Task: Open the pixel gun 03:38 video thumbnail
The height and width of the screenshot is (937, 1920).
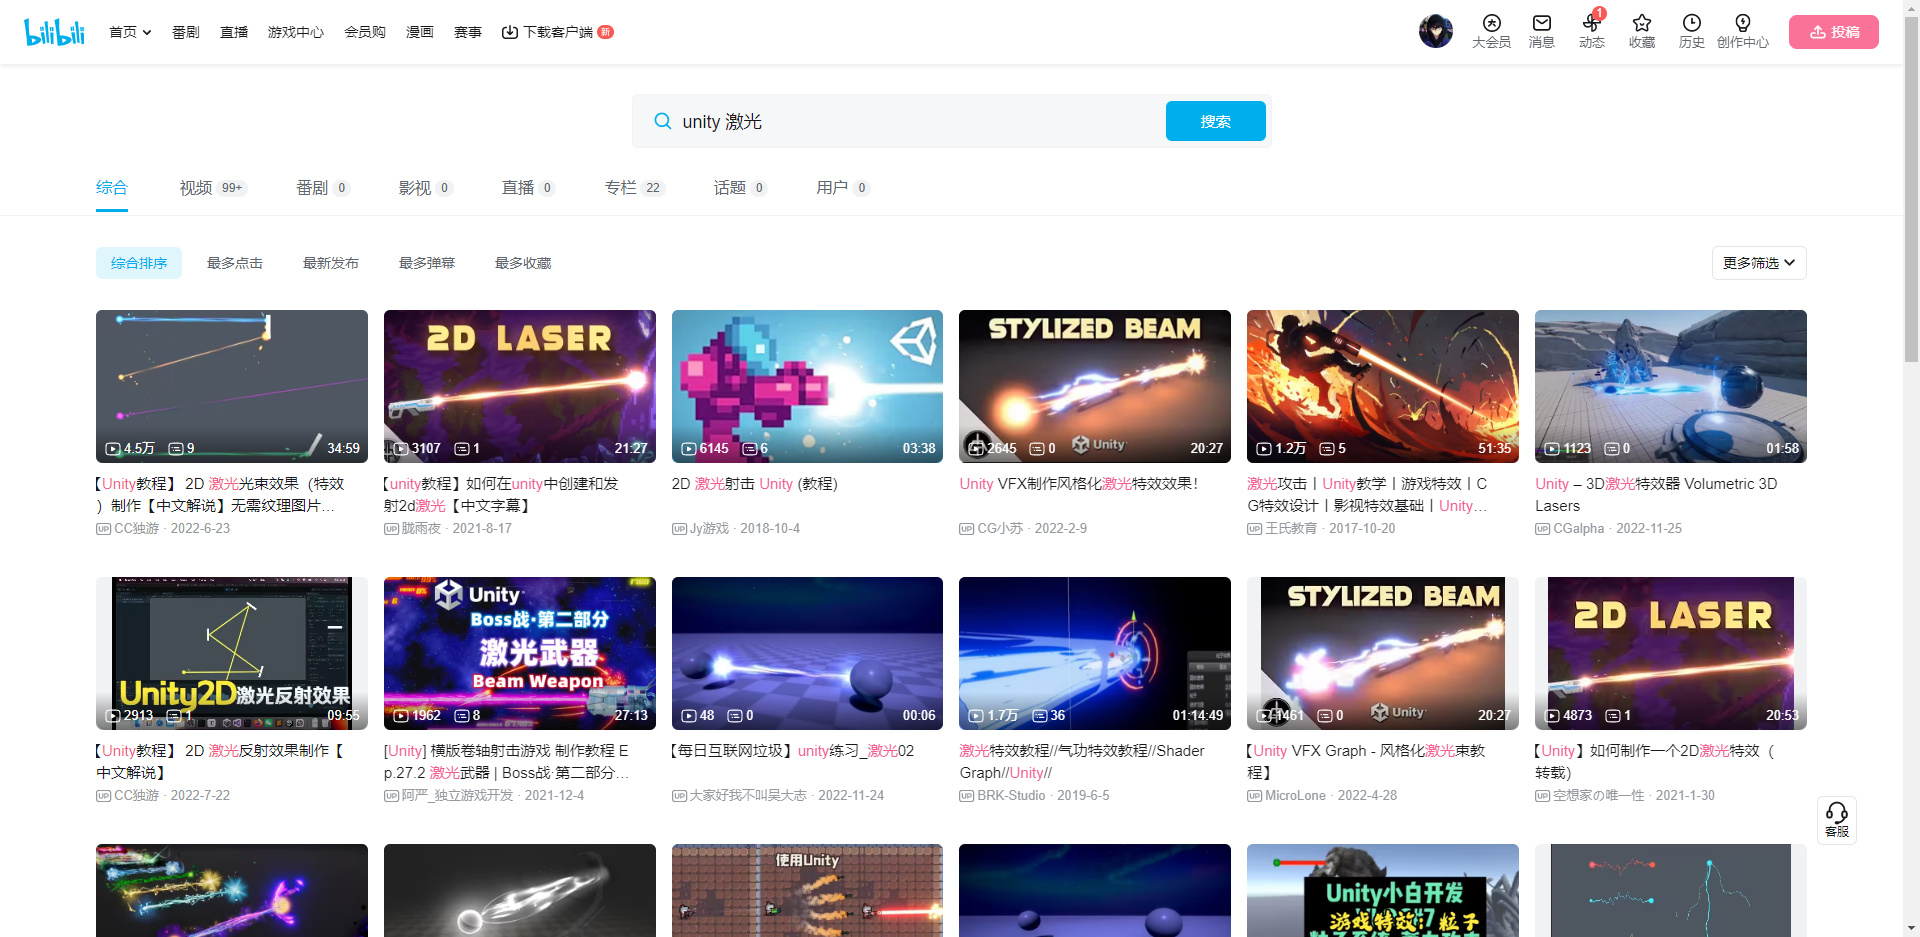Action: [807, 386]
